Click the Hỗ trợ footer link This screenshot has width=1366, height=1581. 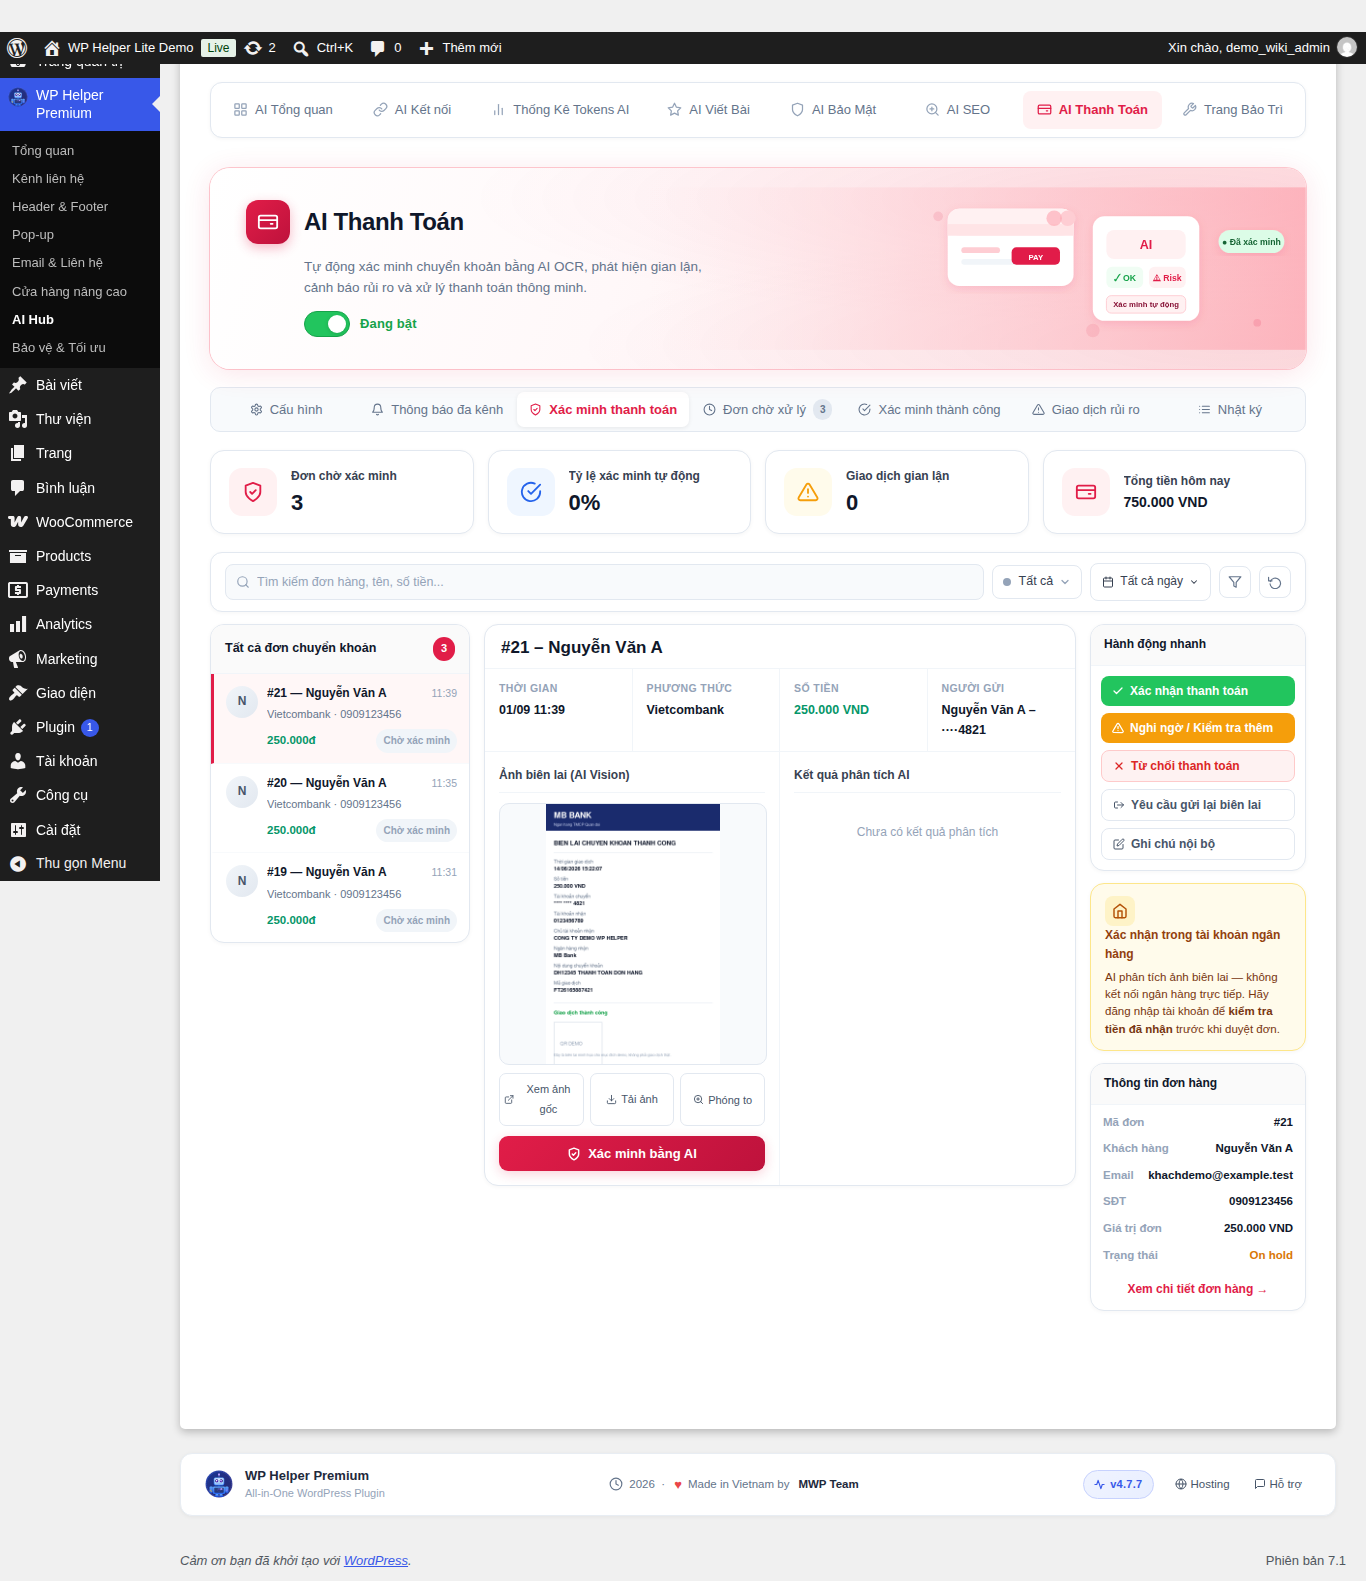point(1278,1484)
